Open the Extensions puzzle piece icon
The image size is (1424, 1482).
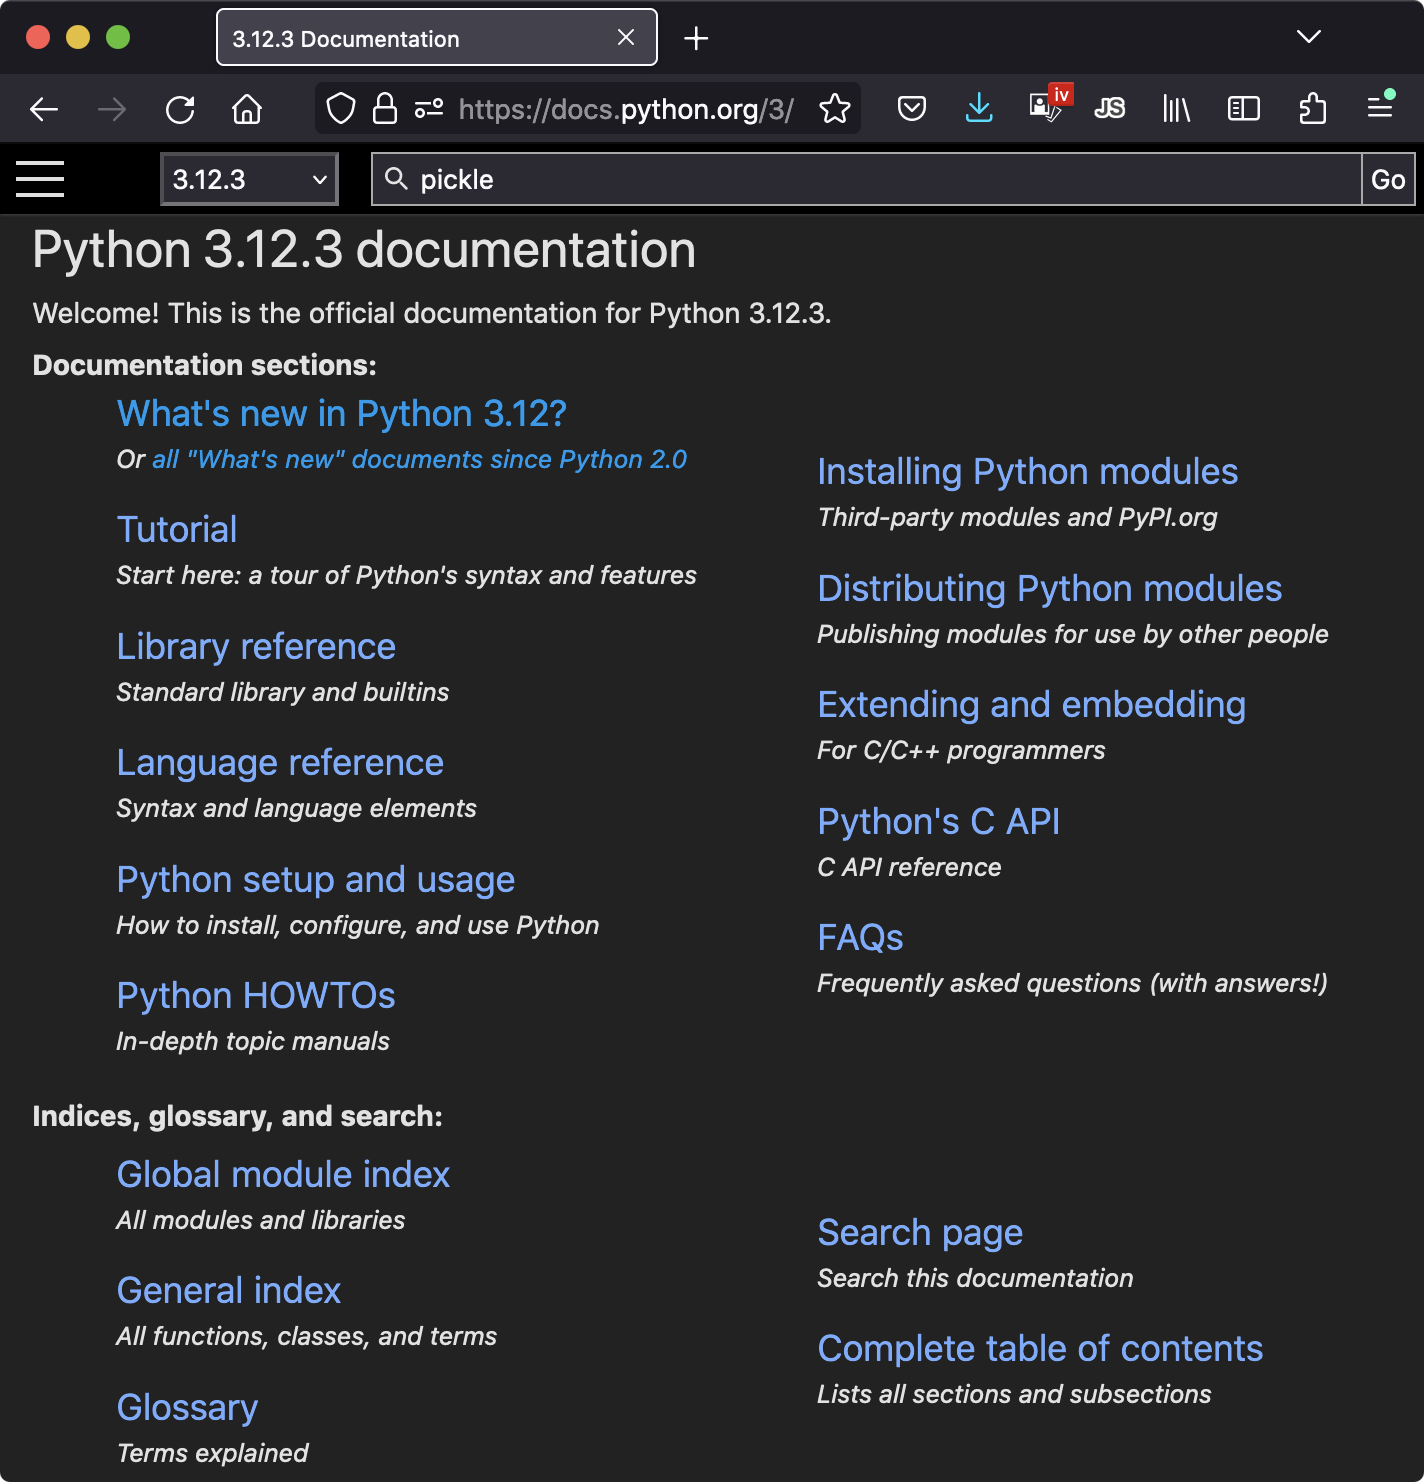pyautogui.click(x=1312, y=108)
